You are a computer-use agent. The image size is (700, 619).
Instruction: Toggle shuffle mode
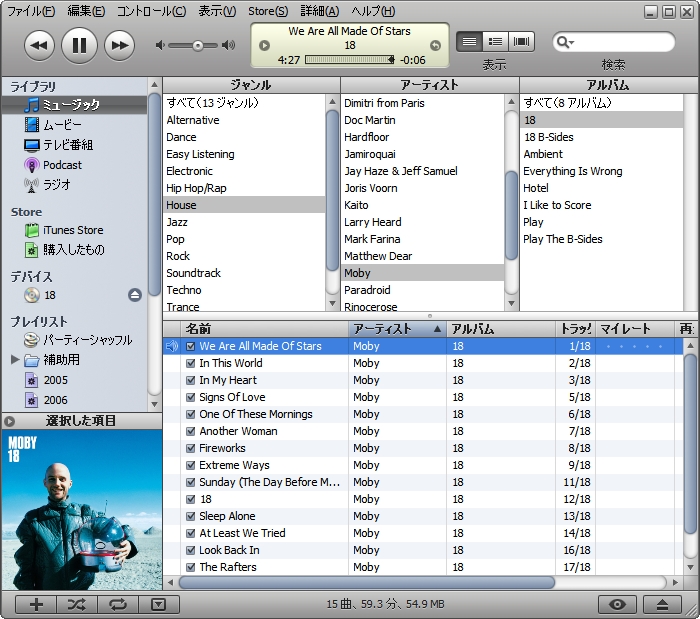point(77,604)
